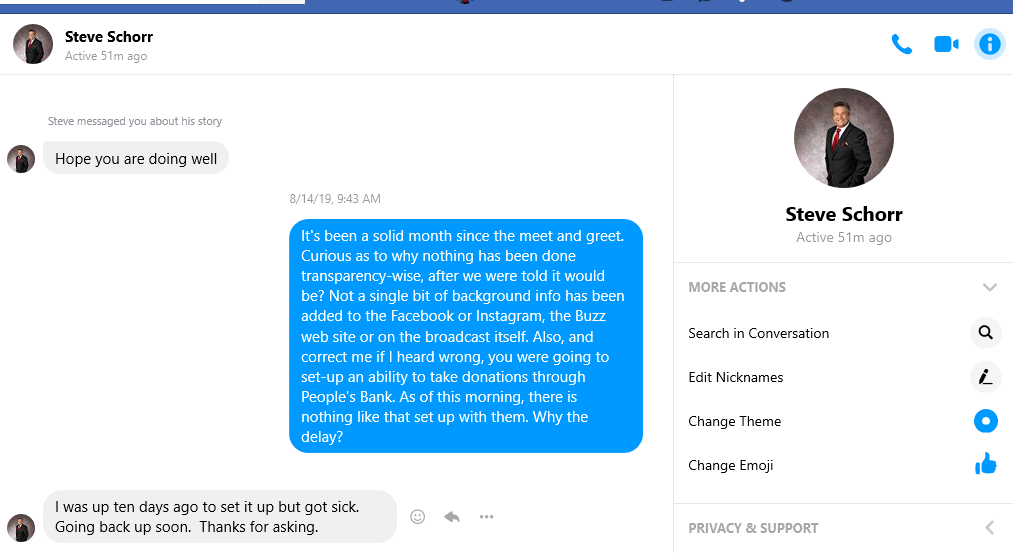Screen dimensions: 1013x553
Task: Start a voice call with Steve Schorr
Action: coord(901,44)
